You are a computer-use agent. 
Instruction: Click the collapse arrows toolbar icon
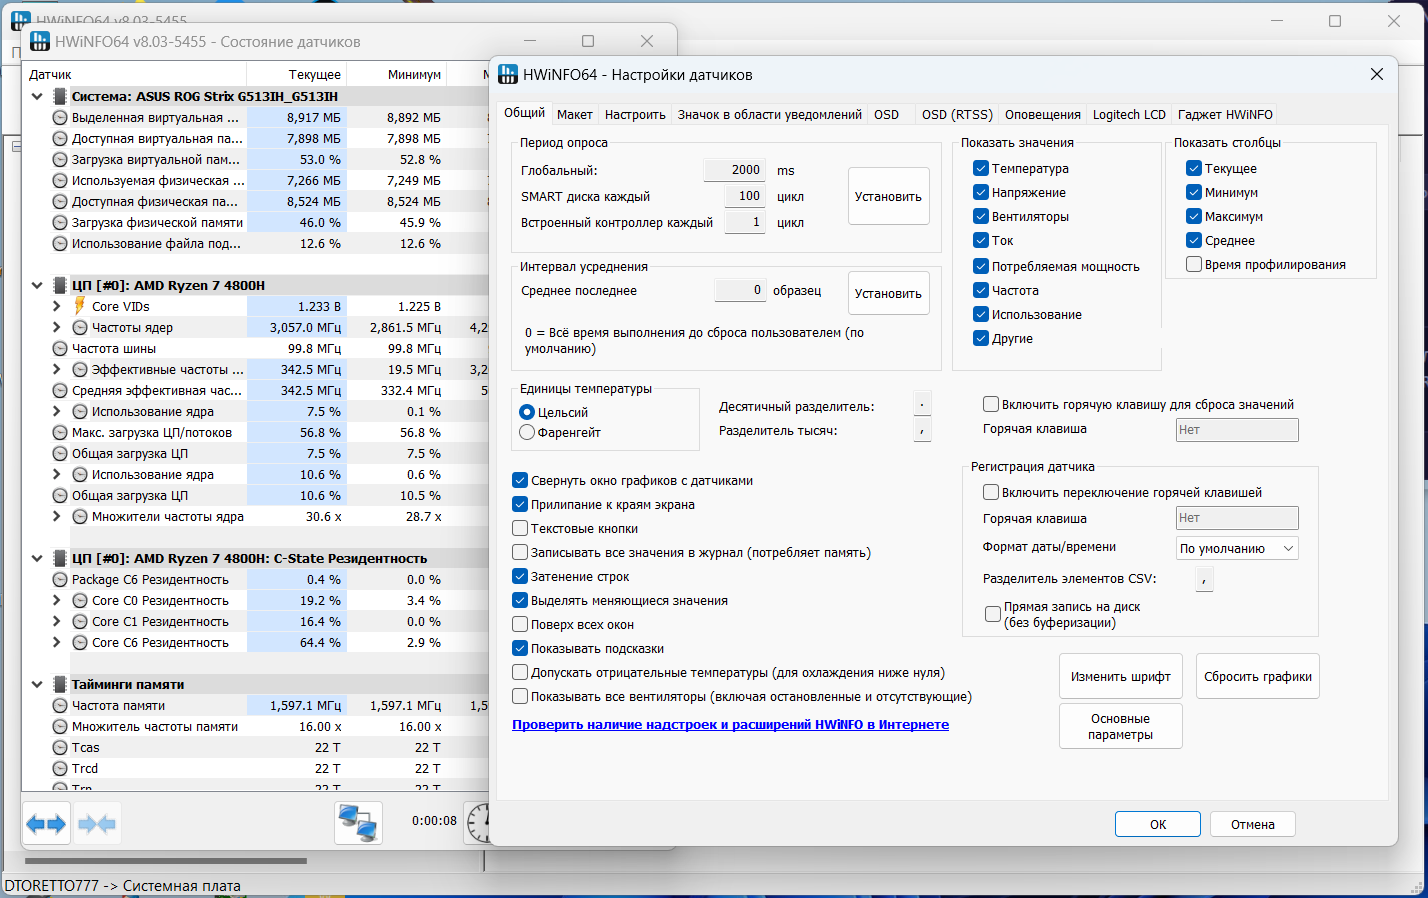(97, 824)
